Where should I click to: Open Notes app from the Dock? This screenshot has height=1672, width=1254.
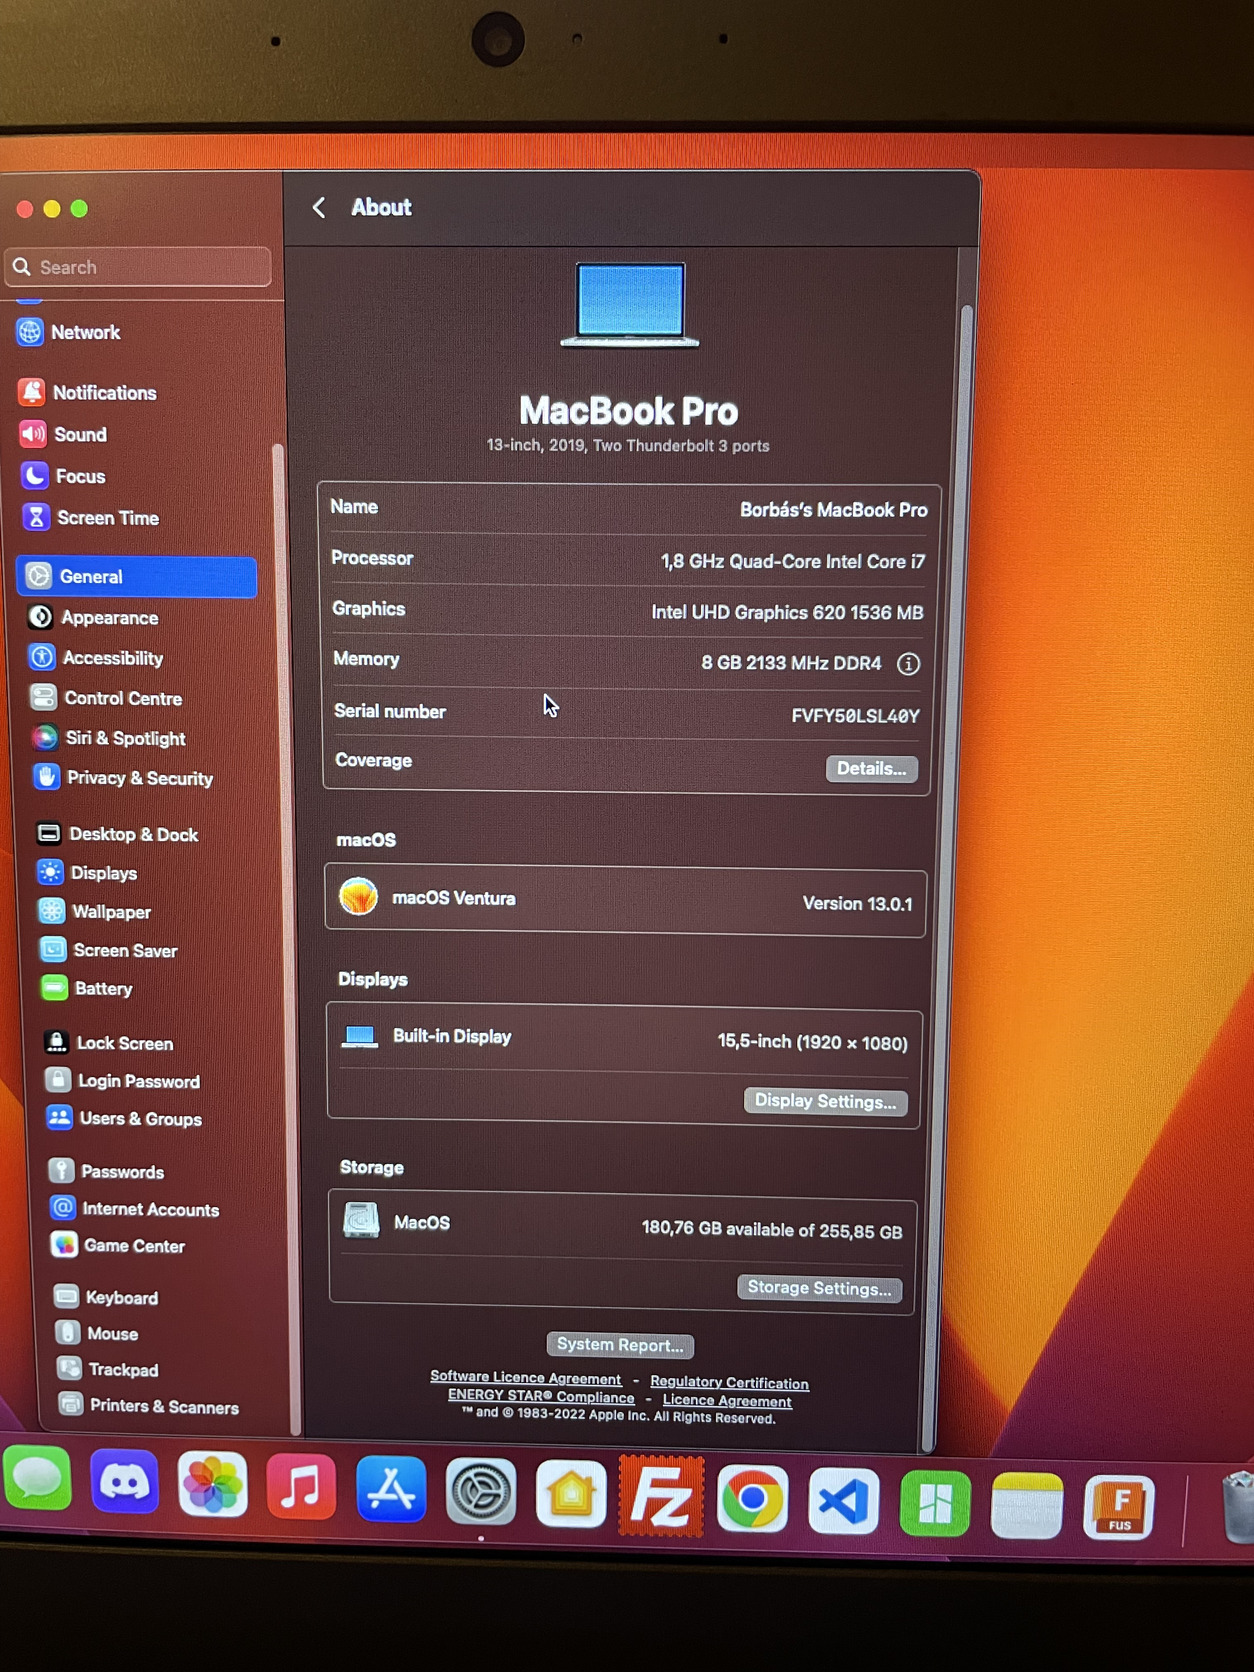pos(1027,1506)
